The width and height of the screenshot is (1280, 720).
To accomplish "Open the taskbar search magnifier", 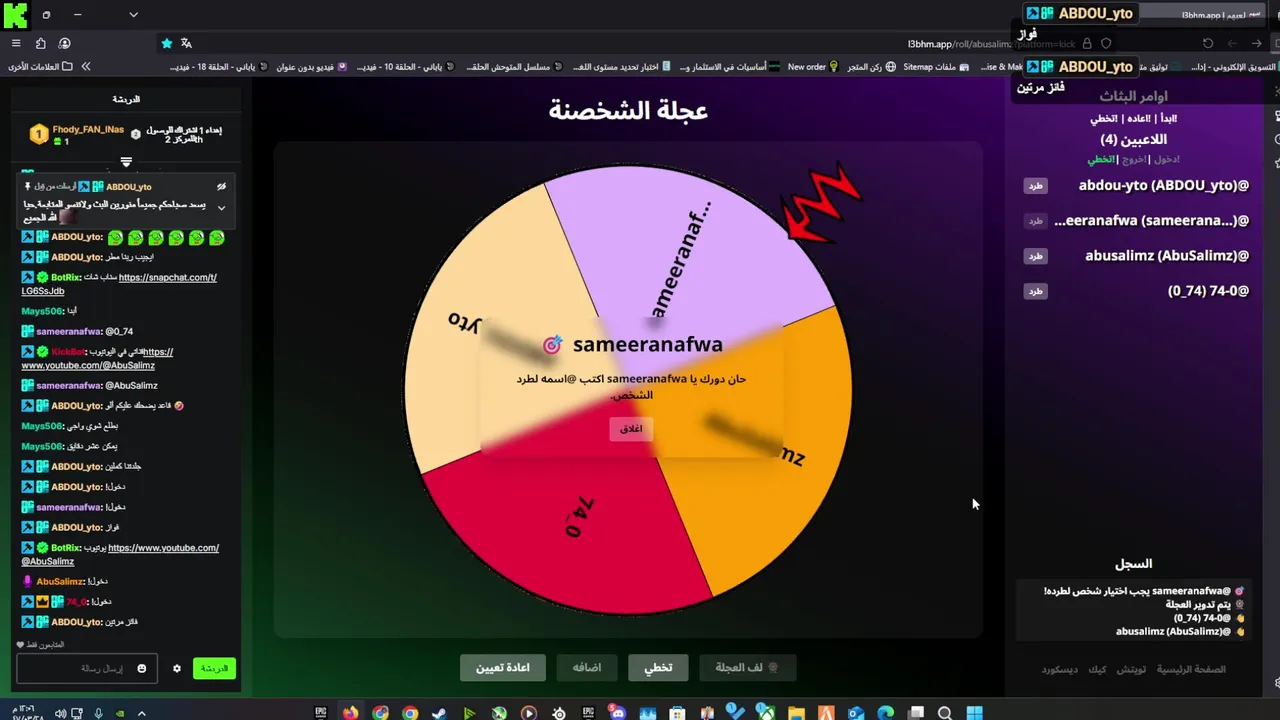I will [945, 712].
